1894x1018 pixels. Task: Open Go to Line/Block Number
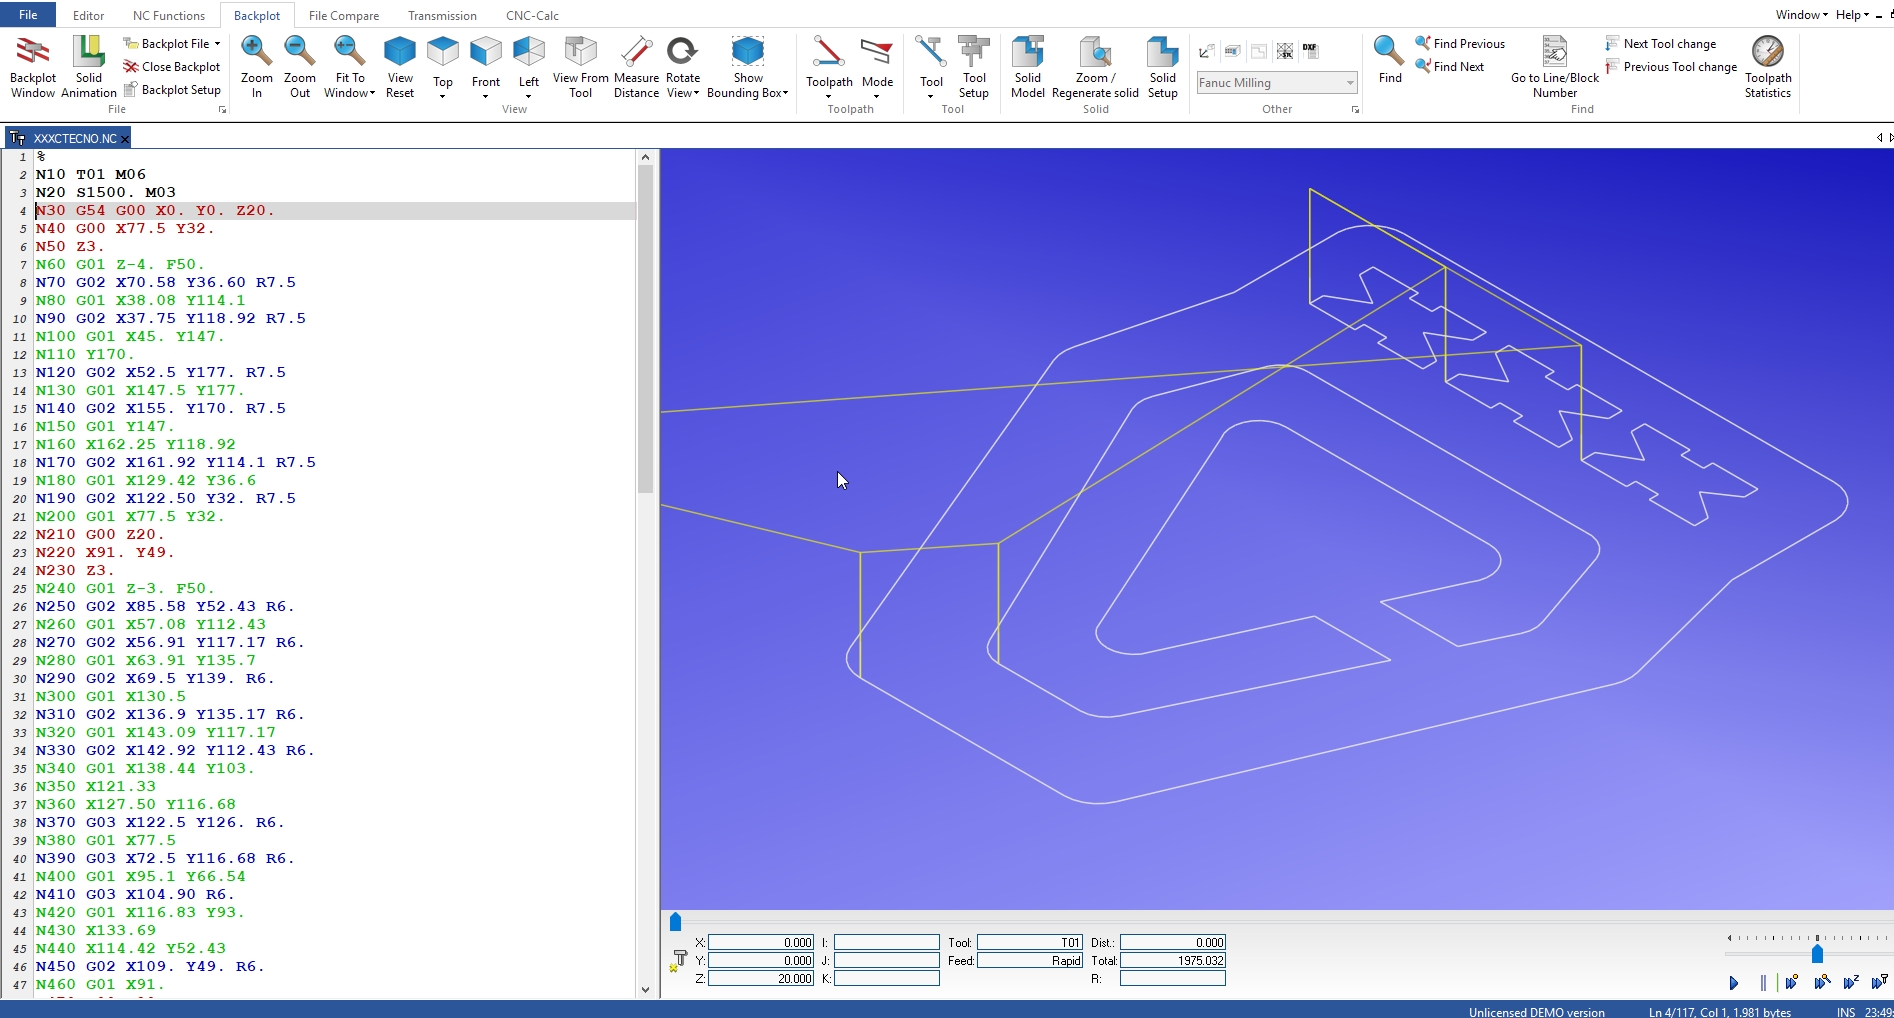(x=1555, y=67)
